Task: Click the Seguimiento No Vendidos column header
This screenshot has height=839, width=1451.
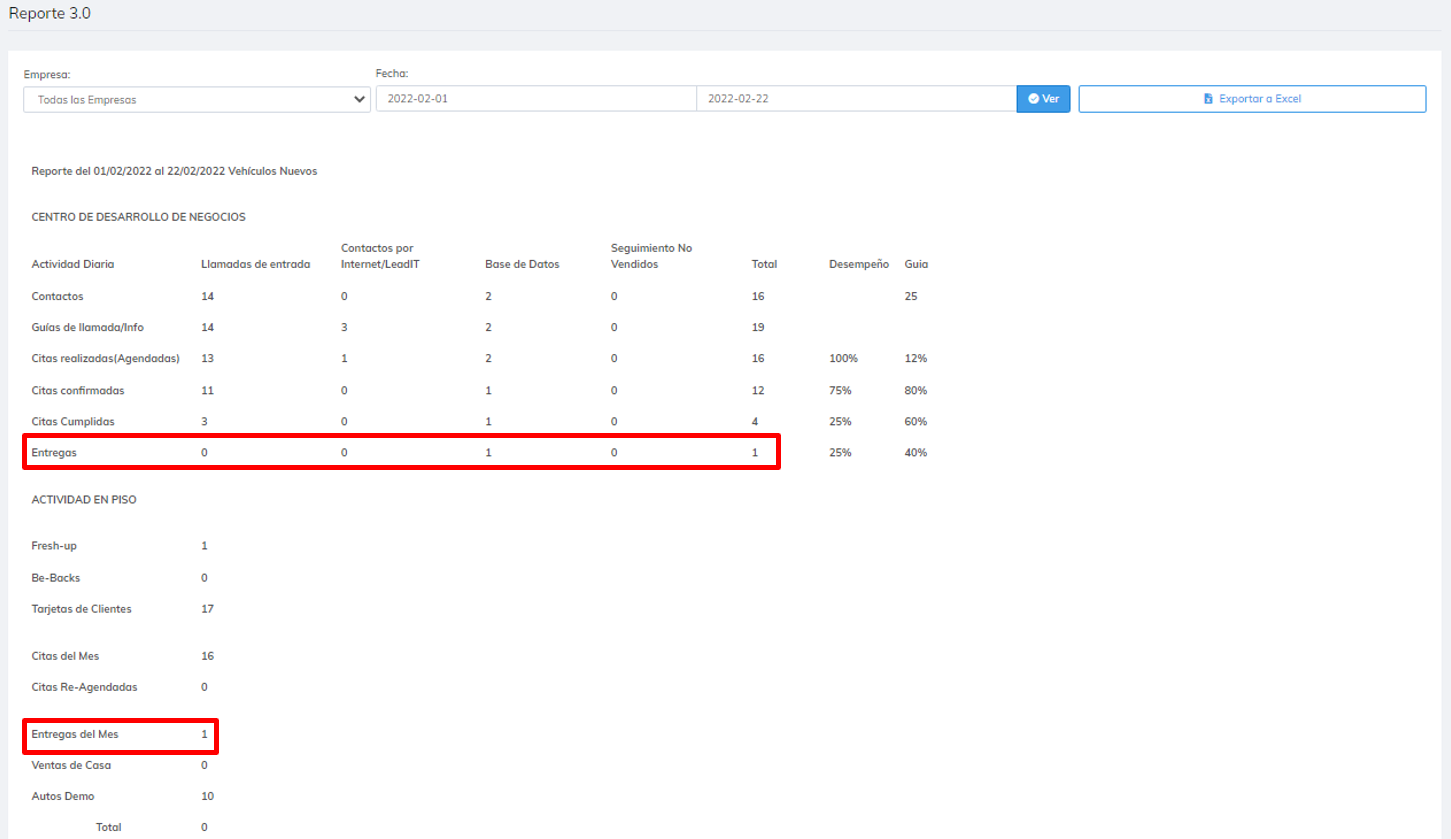Action: [x=651, y=256]
